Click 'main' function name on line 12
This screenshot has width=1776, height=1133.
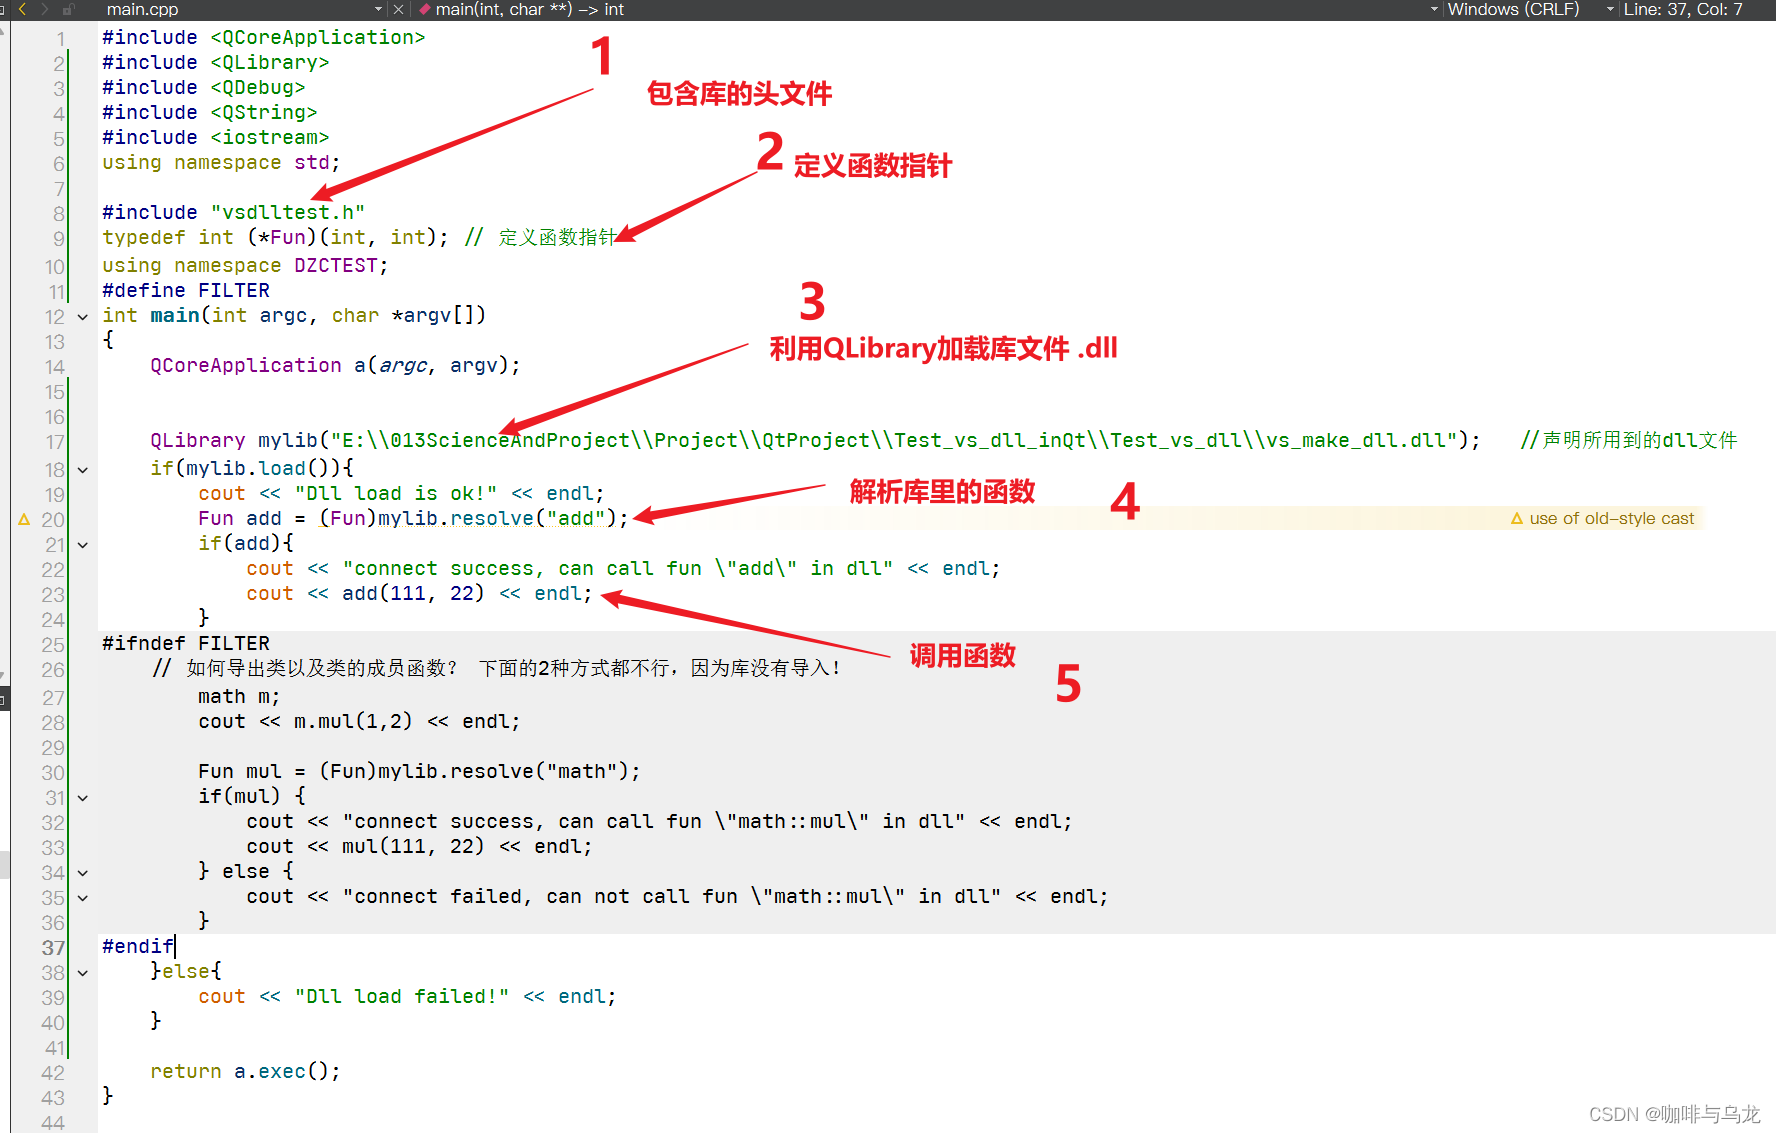(174, 315)
